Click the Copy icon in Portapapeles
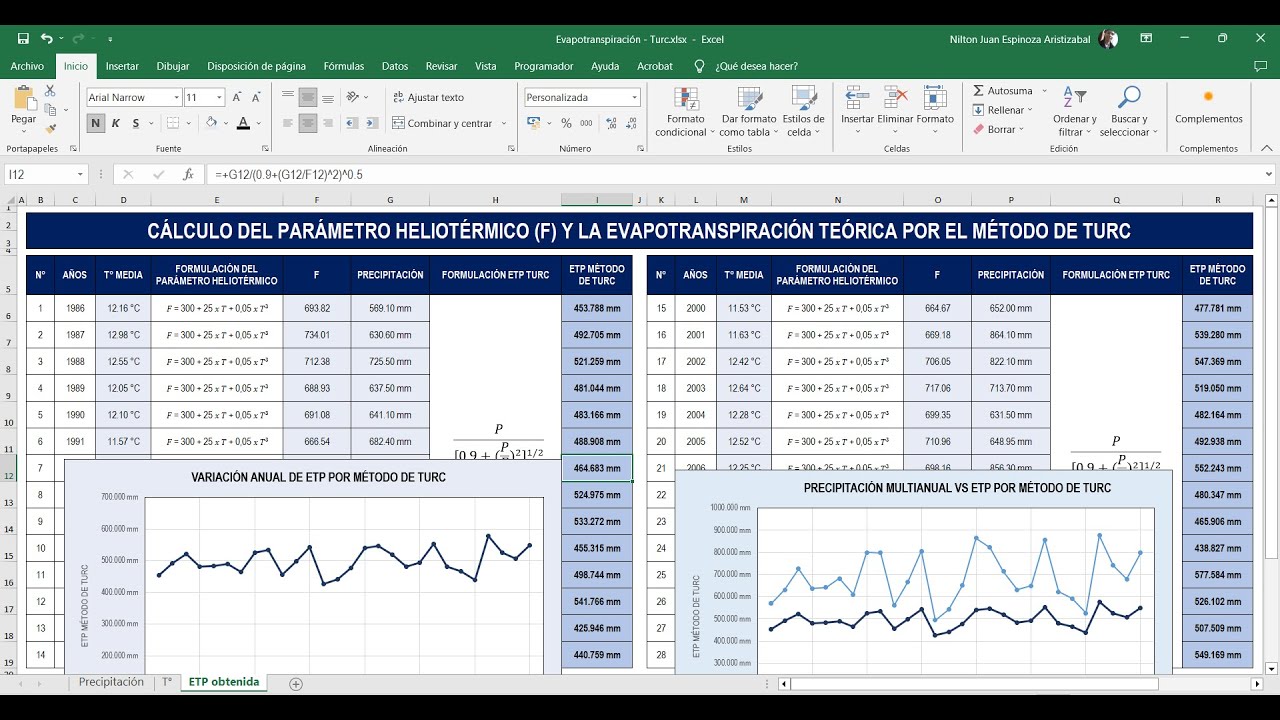Screen dimensions: 1280x720 click(50, 110)
